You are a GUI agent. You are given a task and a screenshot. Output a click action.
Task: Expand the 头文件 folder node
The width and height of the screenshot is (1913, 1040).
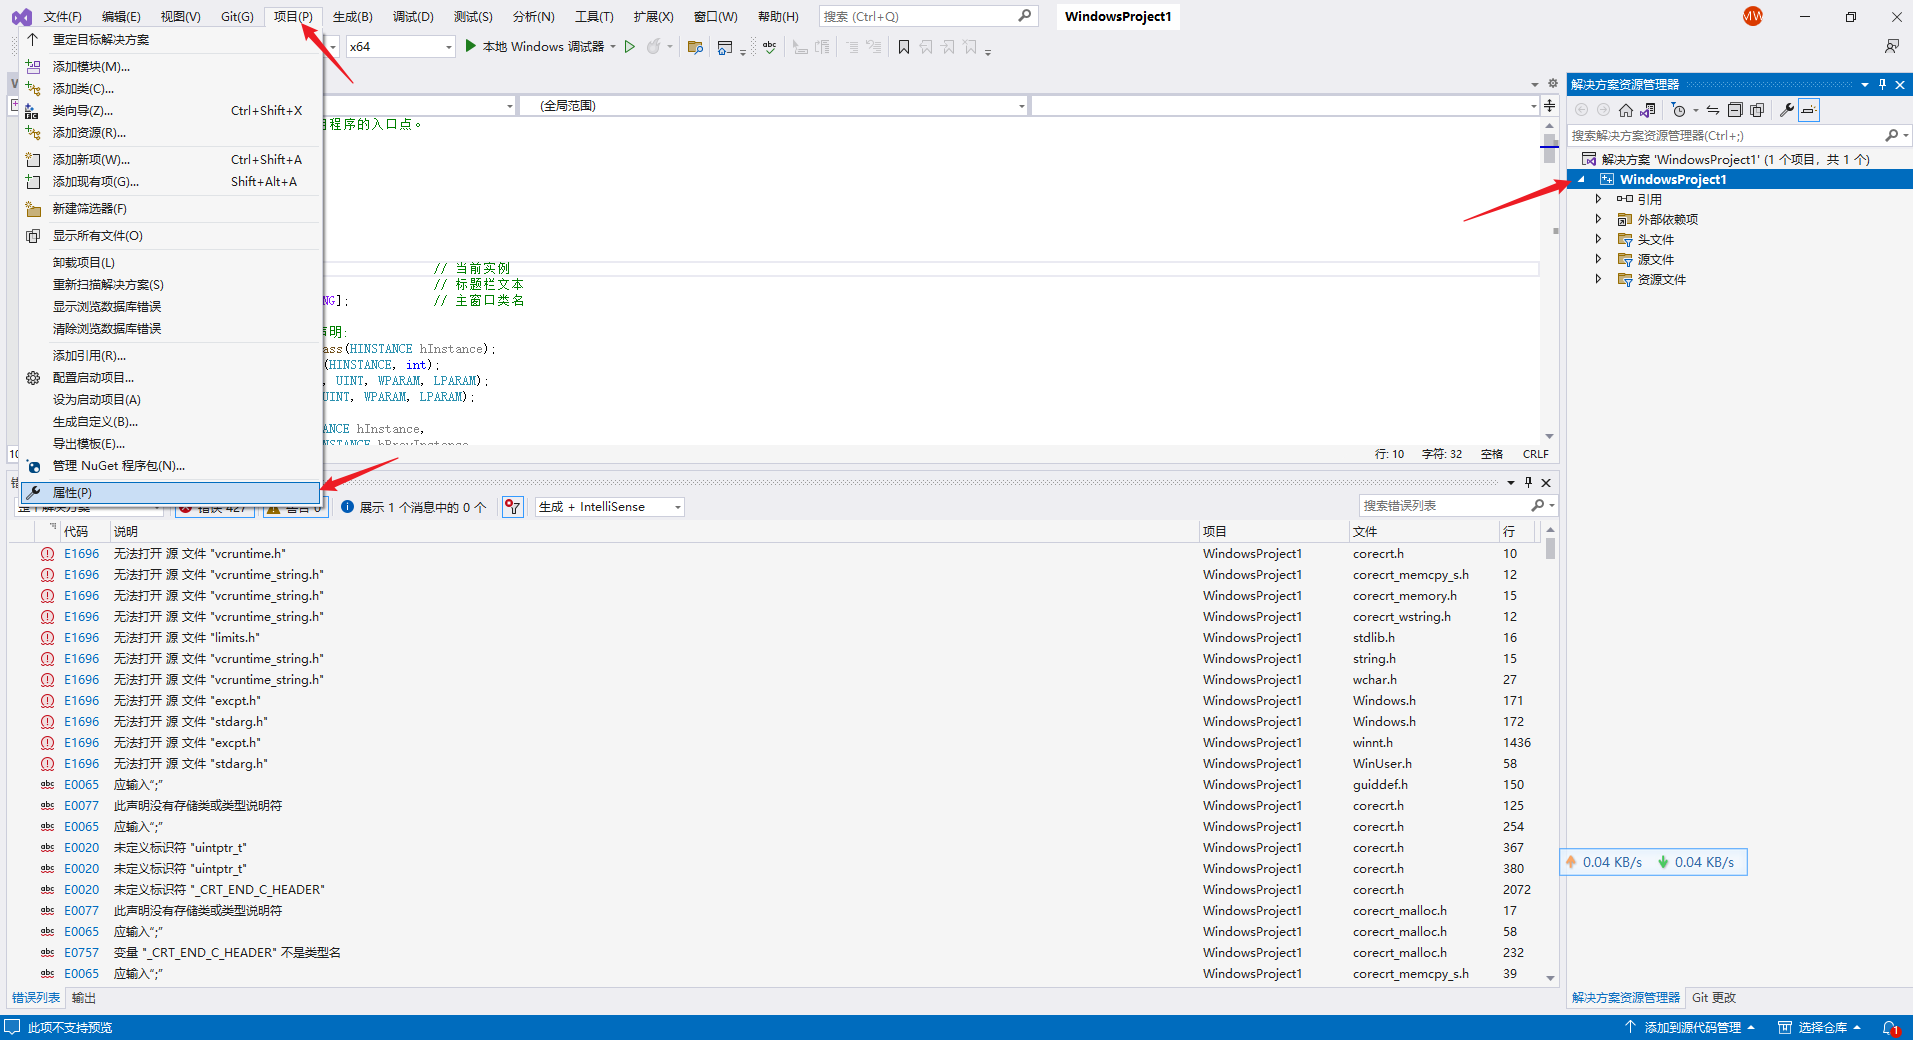(1598, 239)
